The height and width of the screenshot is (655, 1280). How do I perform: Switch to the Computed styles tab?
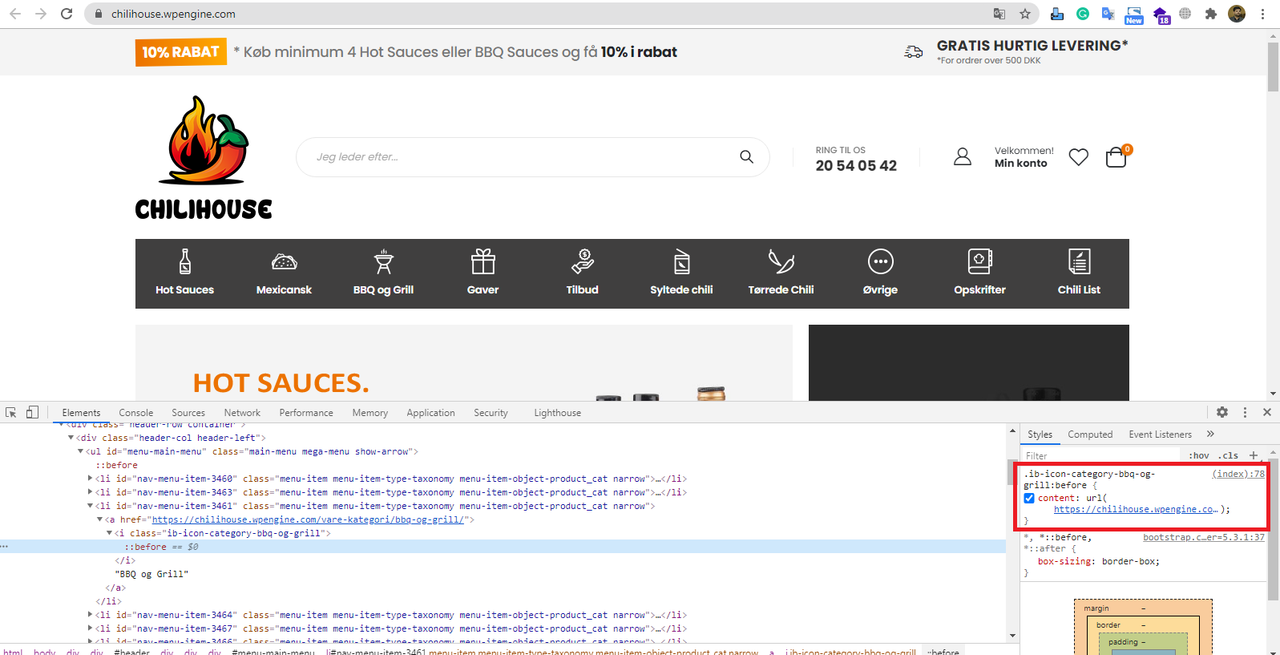coord(1090,434)
